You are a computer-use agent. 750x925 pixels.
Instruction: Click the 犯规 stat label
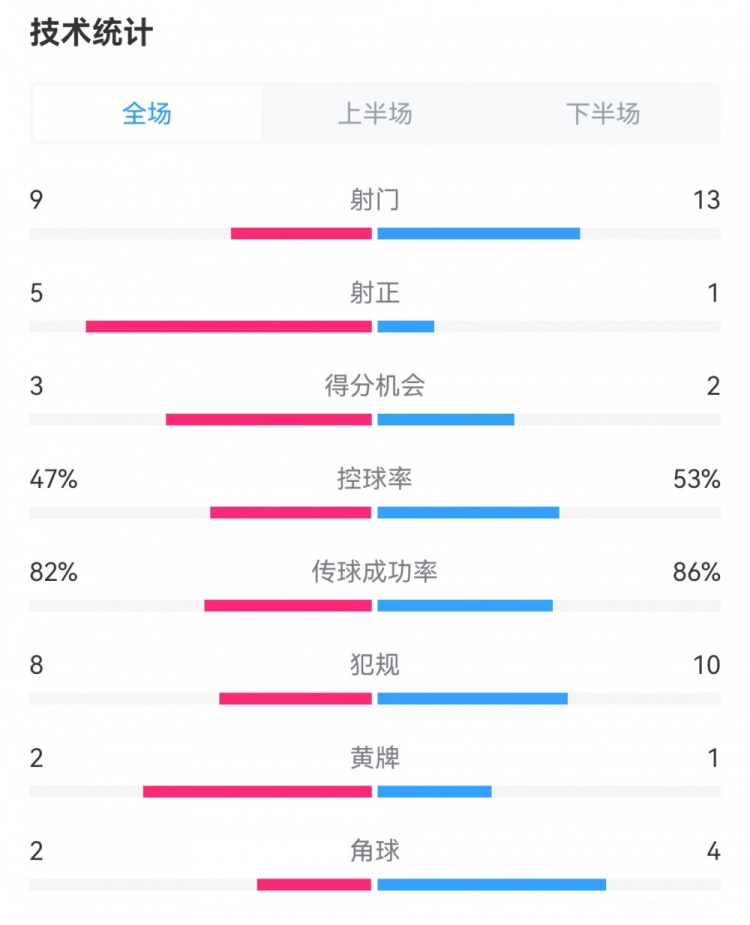tap(375, 665)
